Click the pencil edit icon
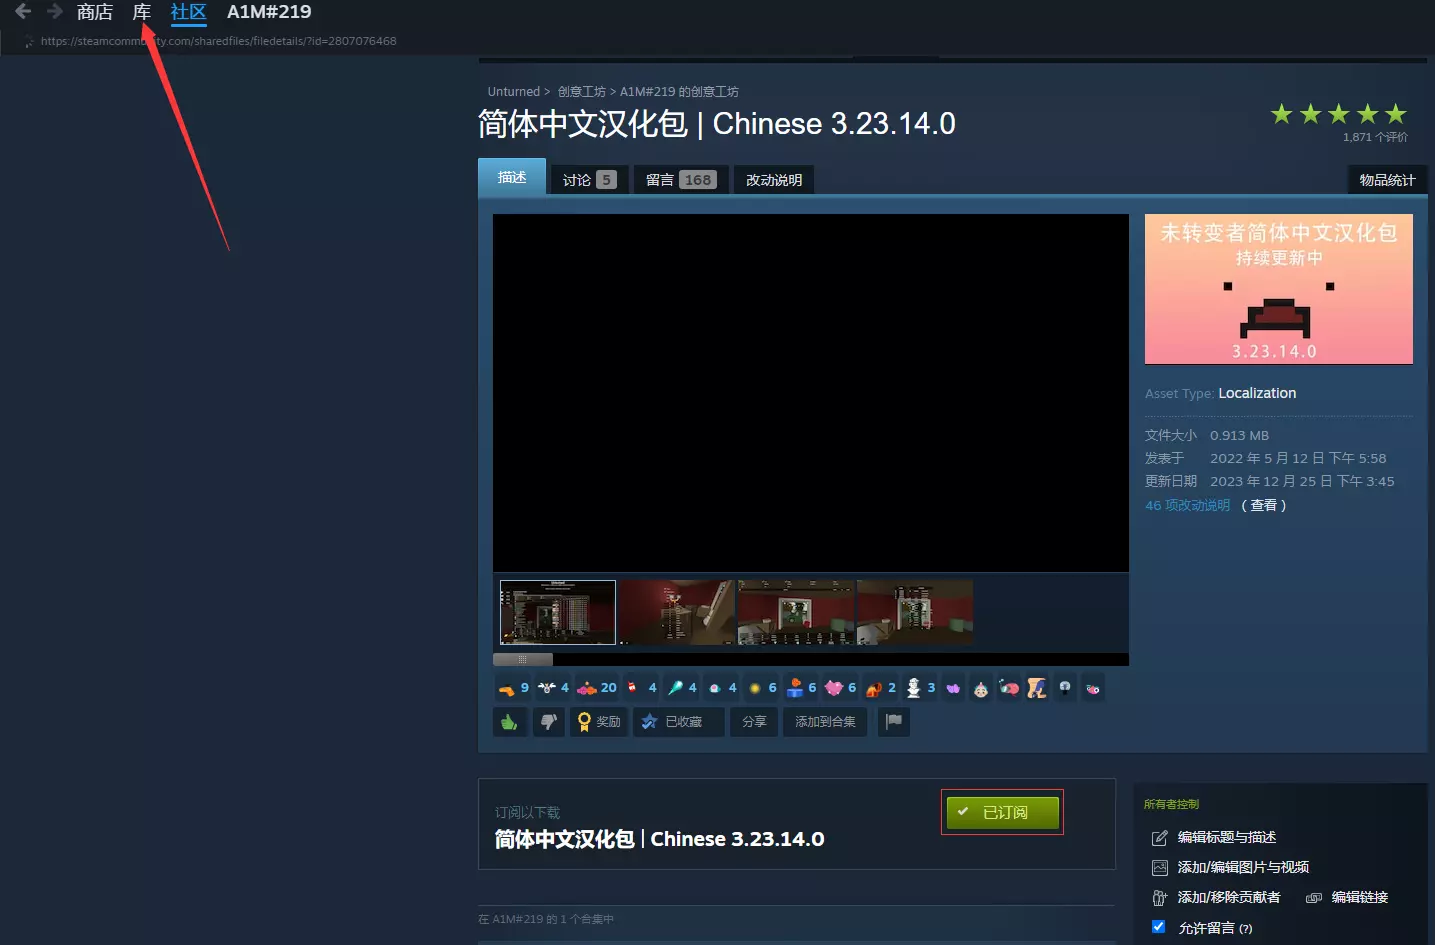This screenshot has height=945, width=1435. [1160, 838]
